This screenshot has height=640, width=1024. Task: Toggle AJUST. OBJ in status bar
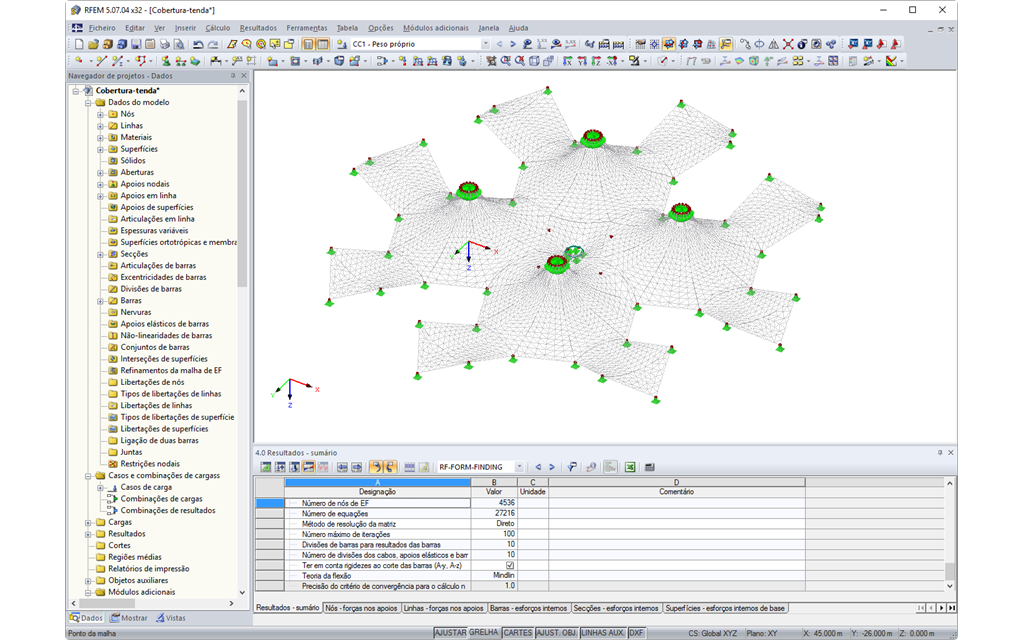(x=556, y=633)
